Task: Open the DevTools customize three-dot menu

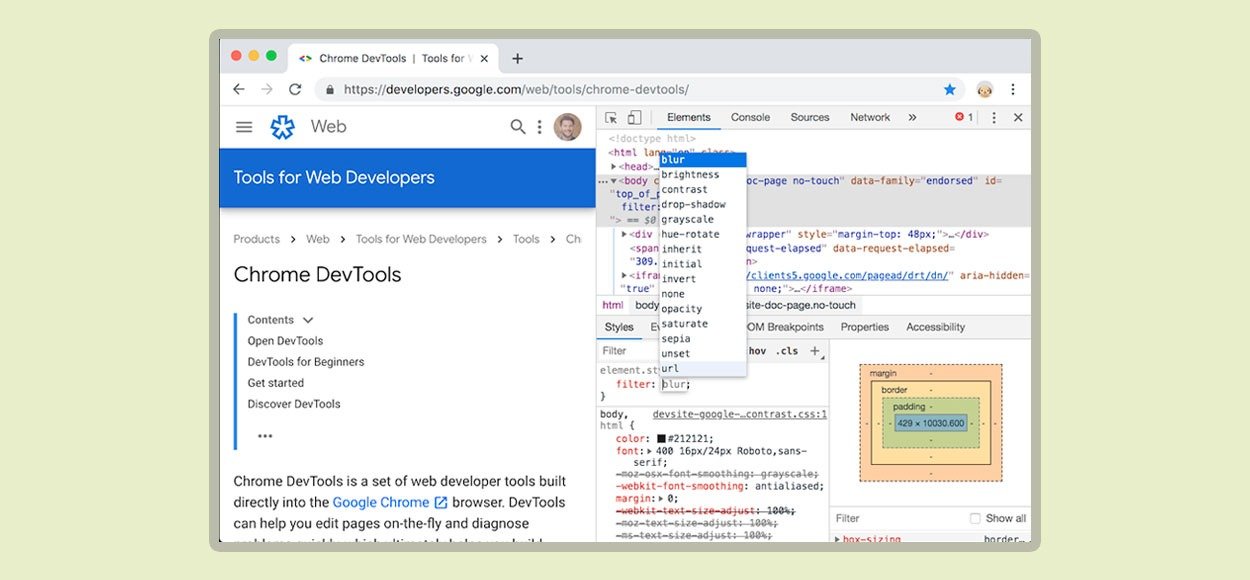Action: pyautogui.click(x=994, y=118)
